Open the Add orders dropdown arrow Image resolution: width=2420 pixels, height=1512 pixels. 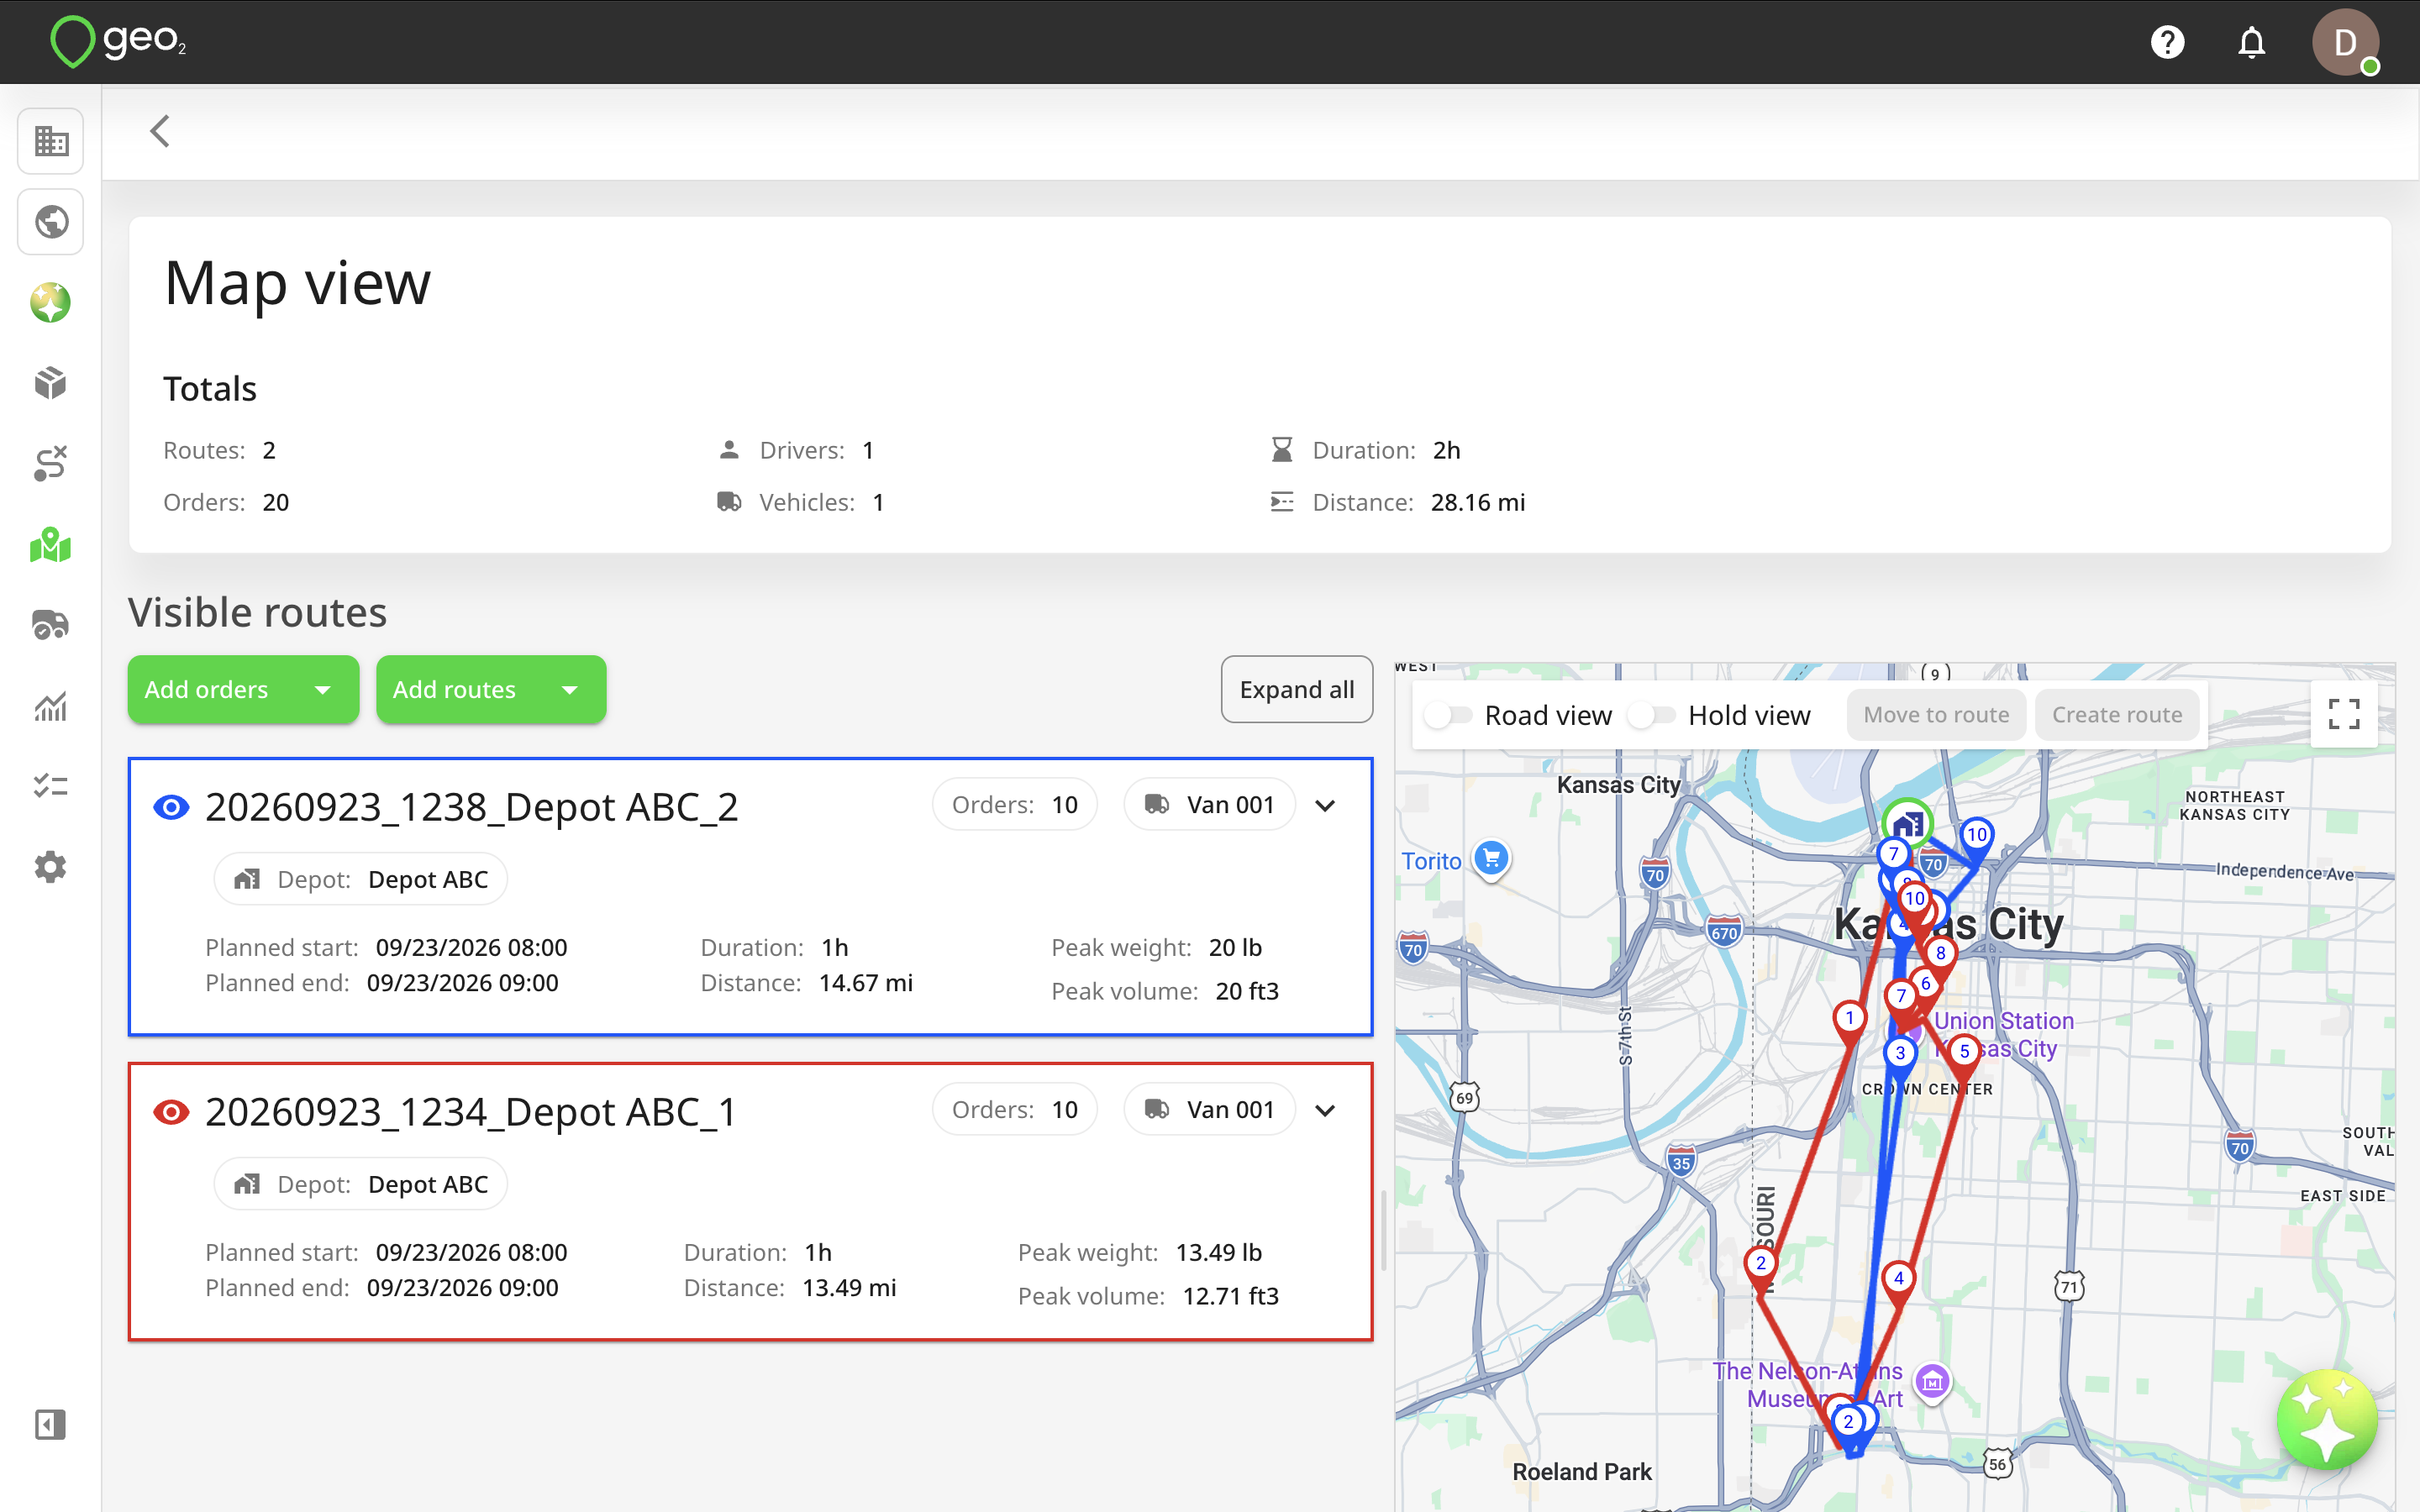322,690
